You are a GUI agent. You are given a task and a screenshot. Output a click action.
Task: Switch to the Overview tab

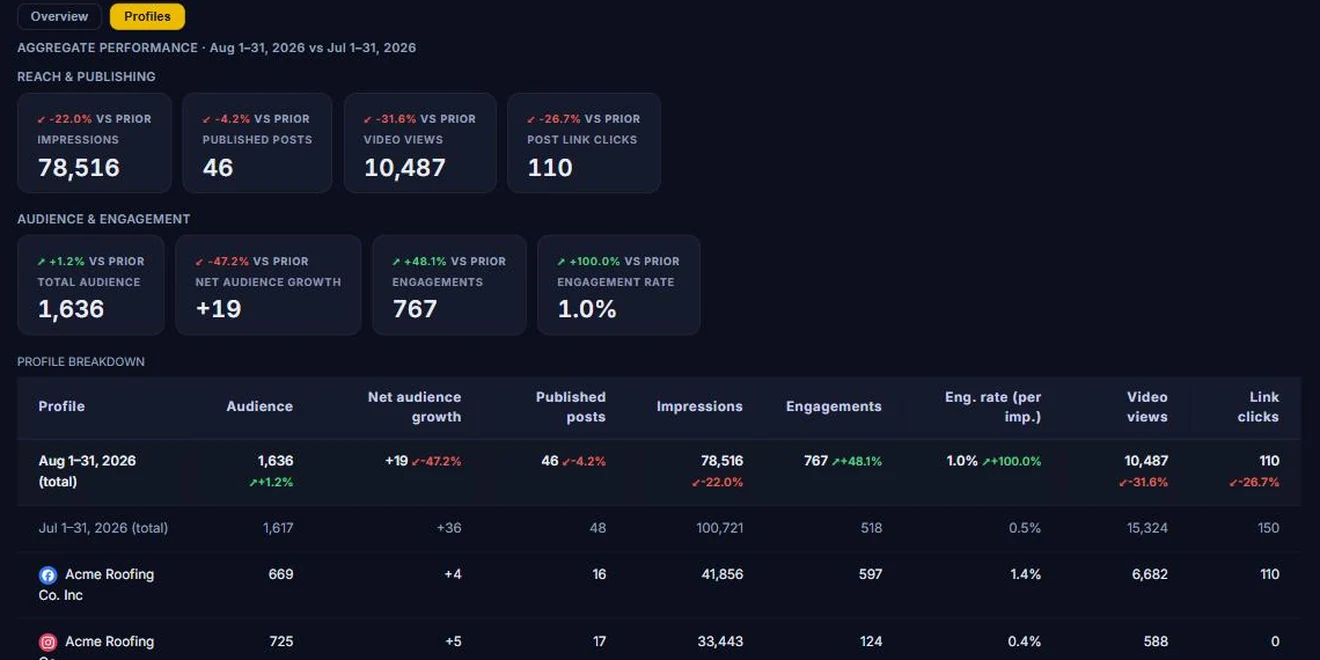point(59,17)
